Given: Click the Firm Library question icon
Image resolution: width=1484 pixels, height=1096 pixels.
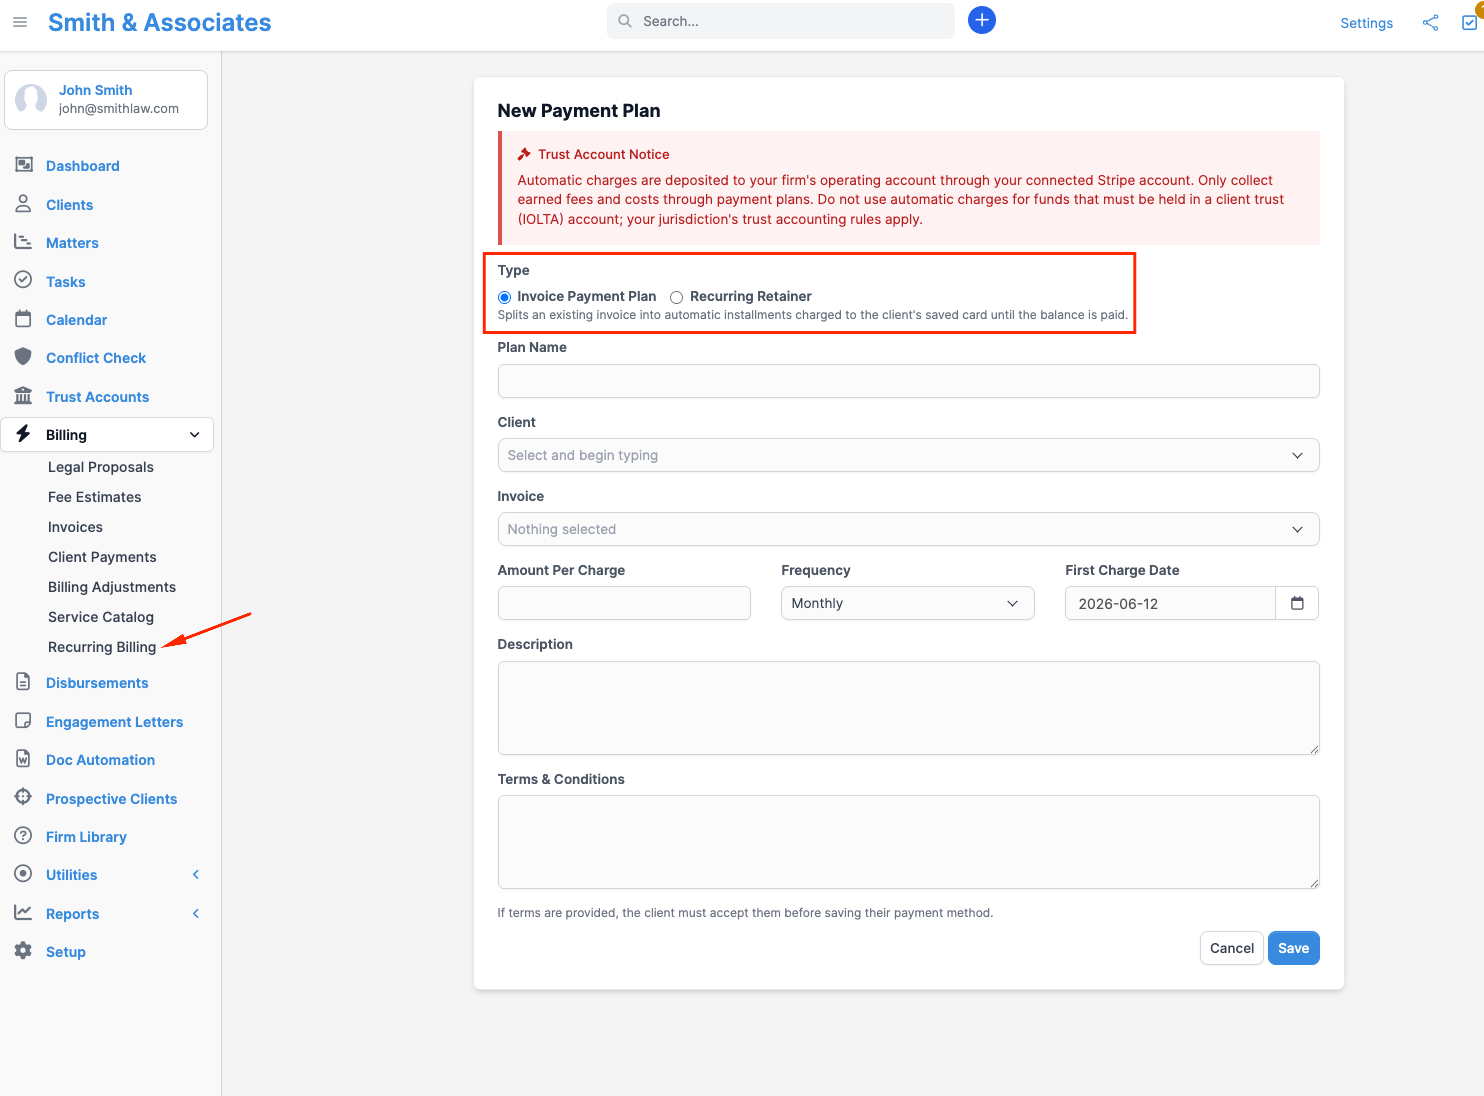Looking at the screenshot, I should [24, 836].
